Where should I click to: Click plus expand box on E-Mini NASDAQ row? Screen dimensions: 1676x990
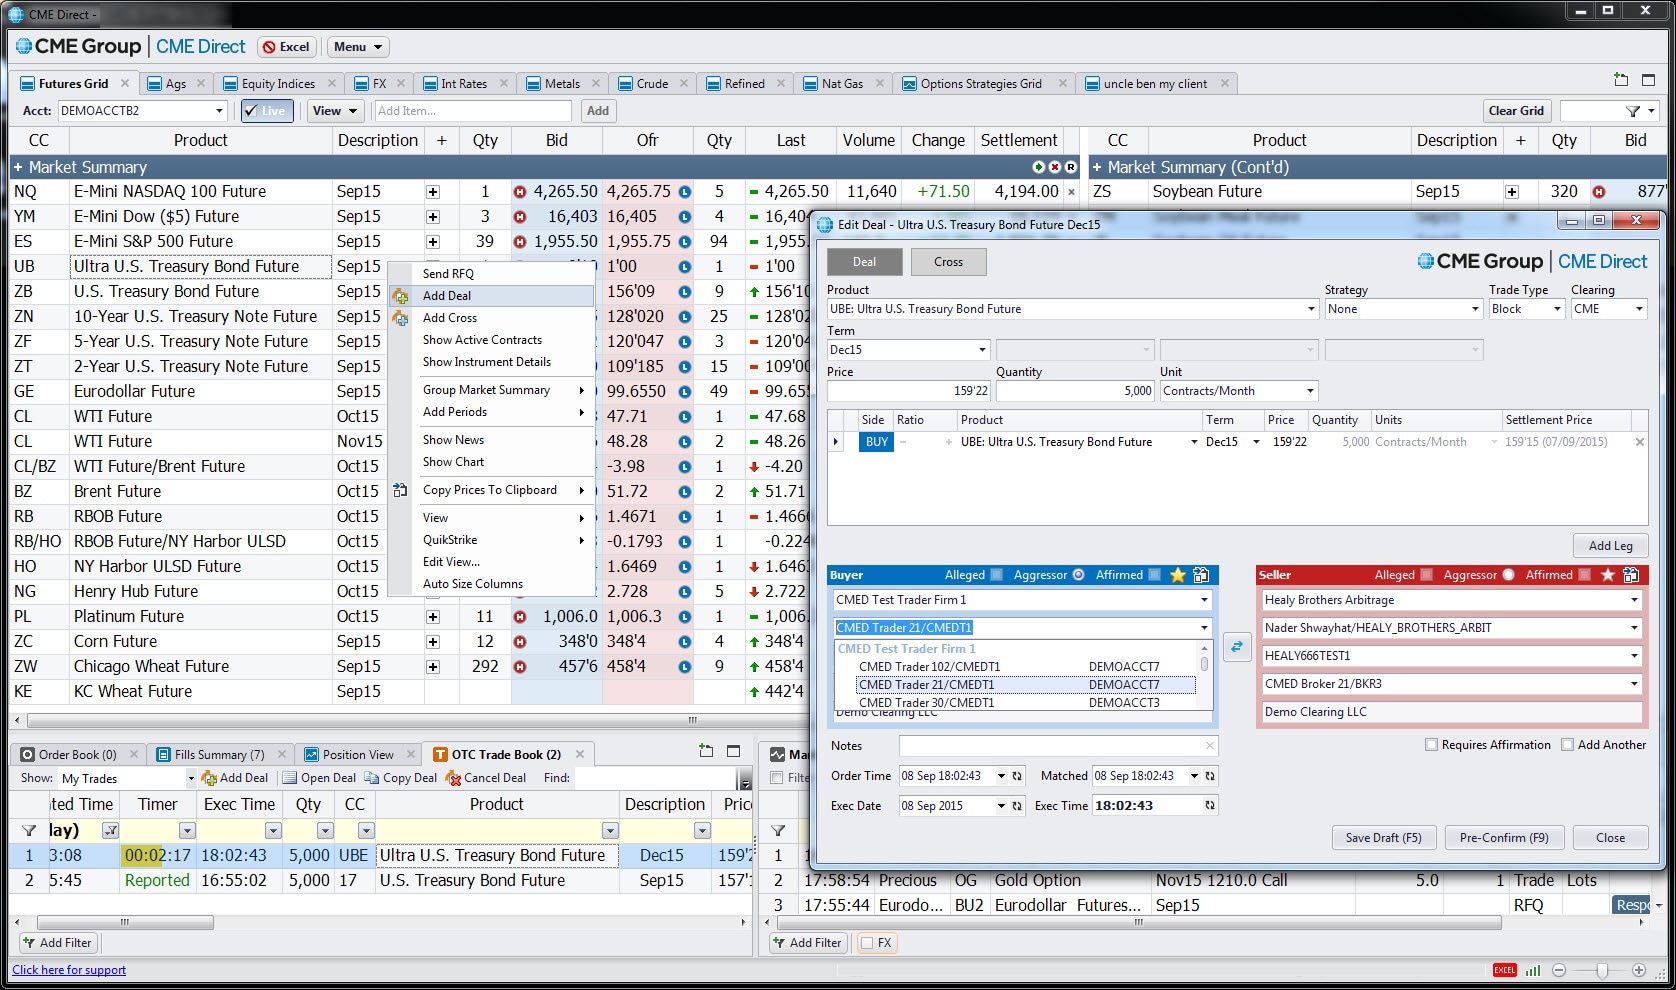click(x=433, y=192)
